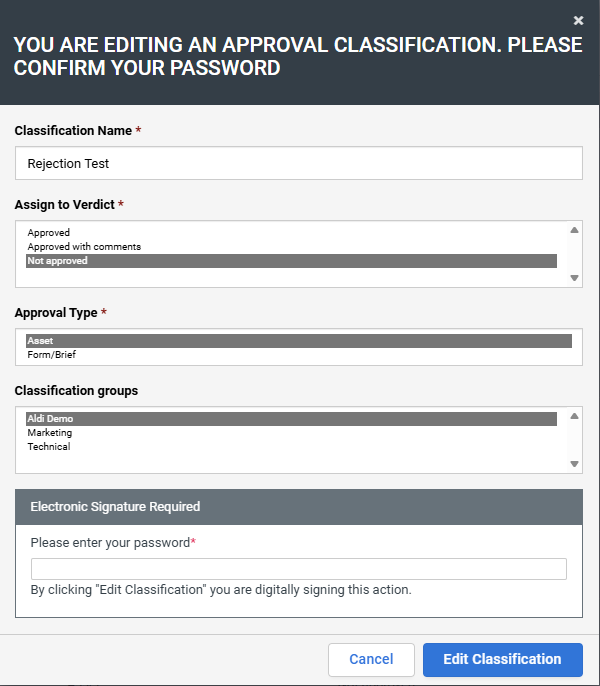Click the password entry field
The width and height of the screenshot is (600, 686).
(298, 569)
